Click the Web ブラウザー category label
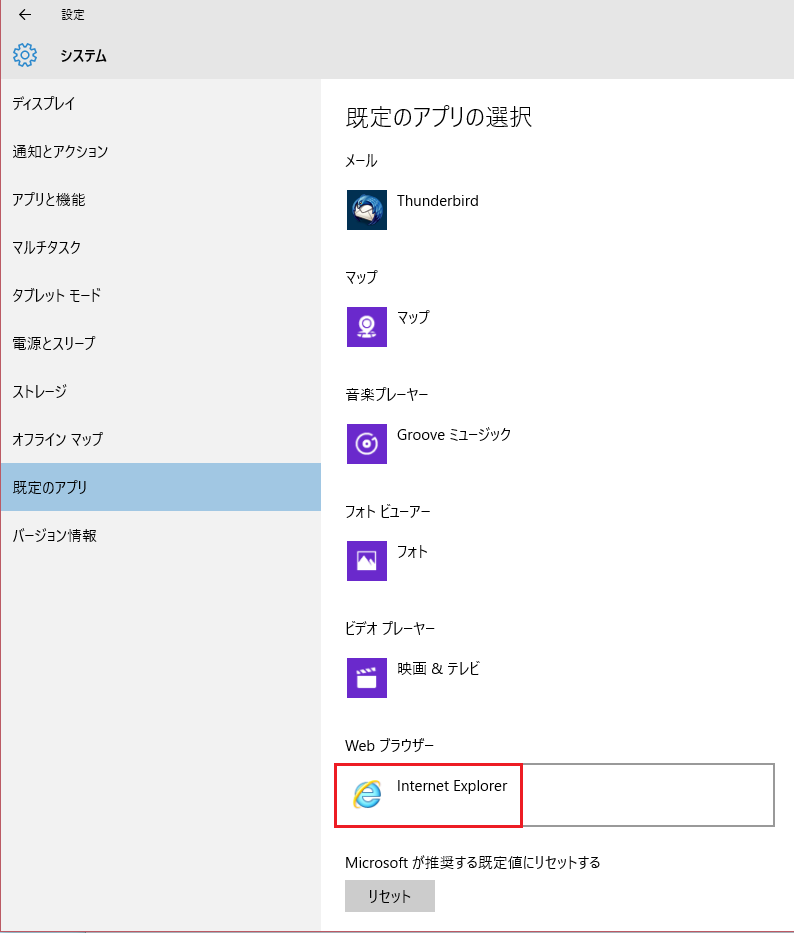Viewport: 794px width, 933px height. [389, 746]
